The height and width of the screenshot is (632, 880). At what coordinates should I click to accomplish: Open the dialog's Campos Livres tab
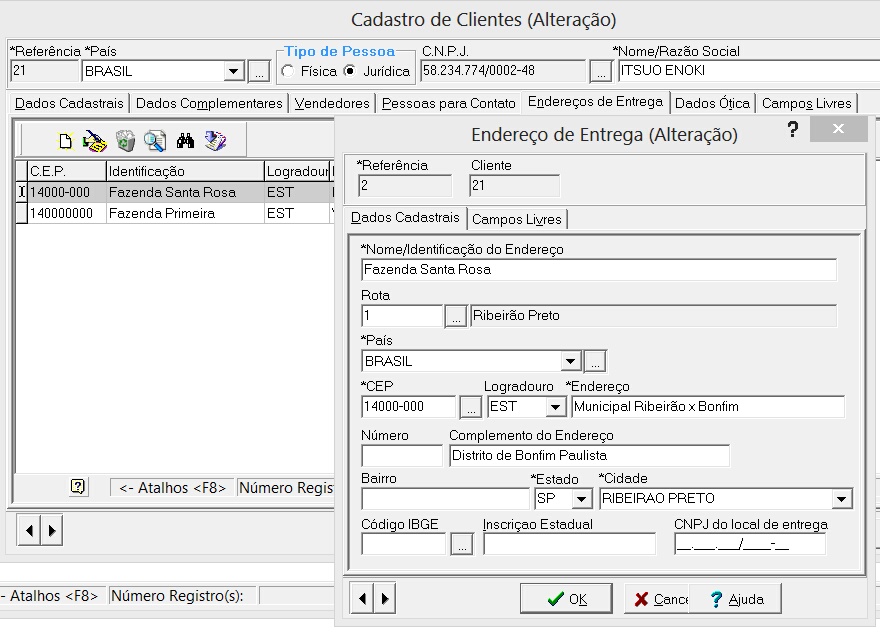pyautogui.click(x=516, y=219)
